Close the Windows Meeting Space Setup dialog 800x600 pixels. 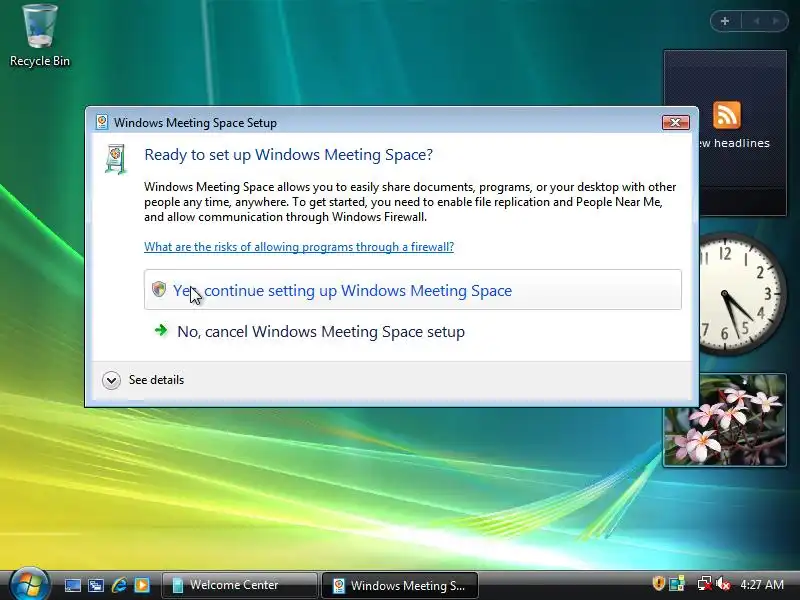click(x=675, y=122)
